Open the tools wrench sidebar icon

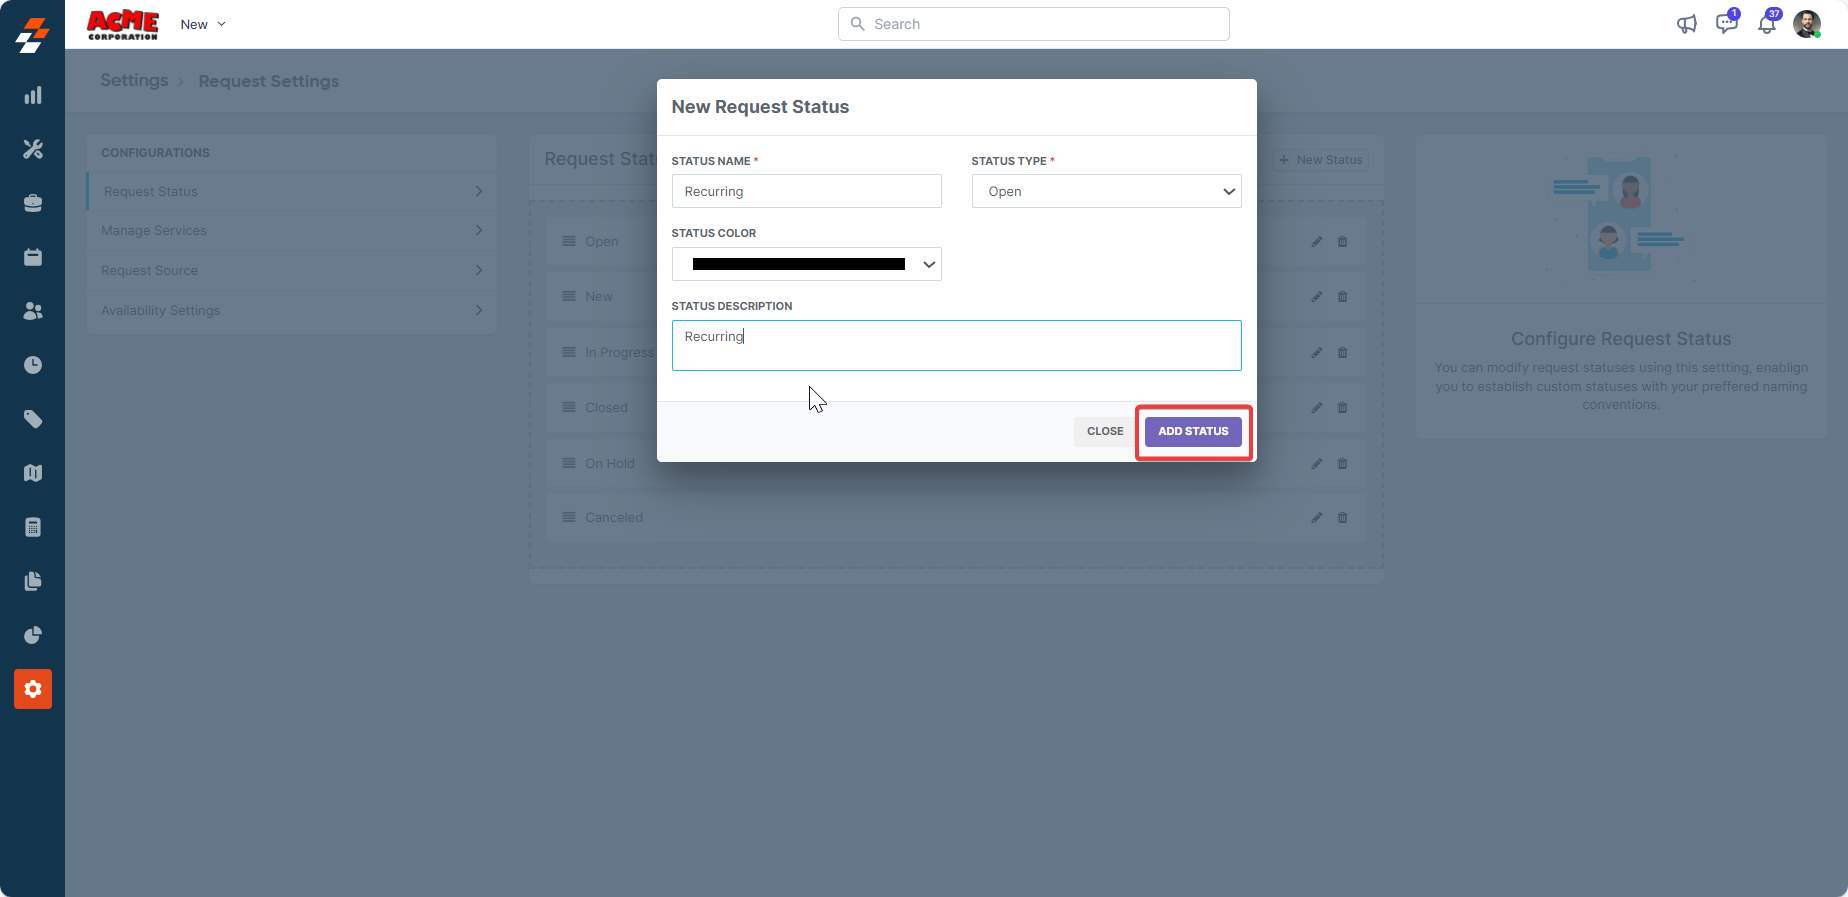click(x=33, y=149)
